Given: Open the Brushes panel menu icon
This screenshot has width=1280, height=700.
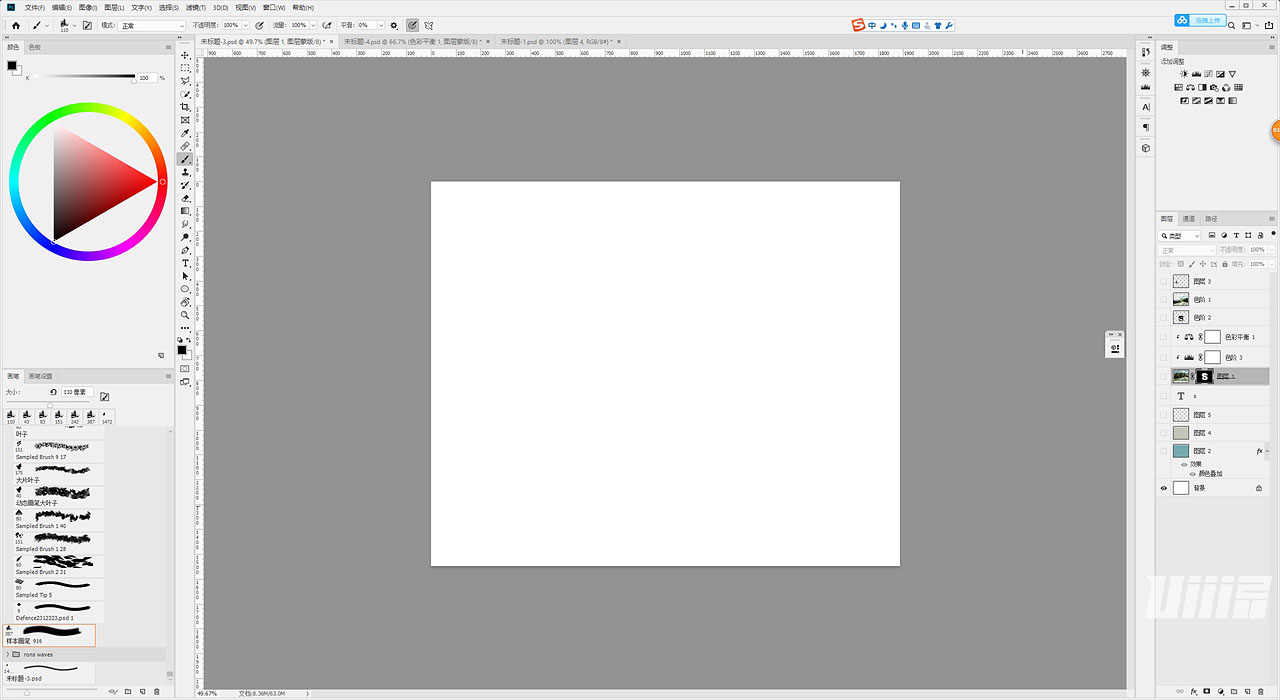Looking at the screenshot, I should 168,376.
